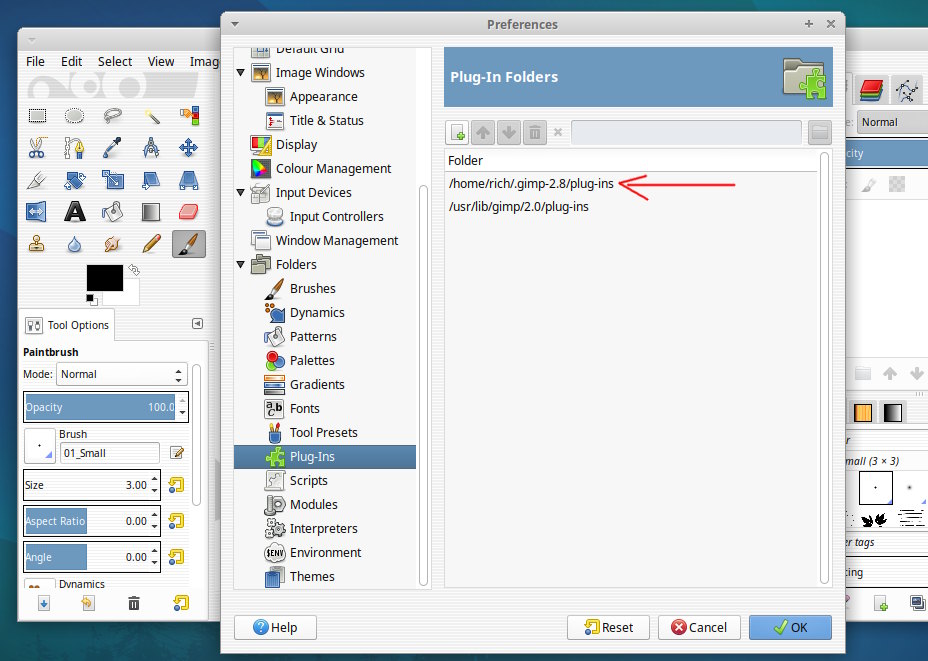
Task: Select the Select by Colour tool
Action: pyautogui.click(x=189, y=115)
